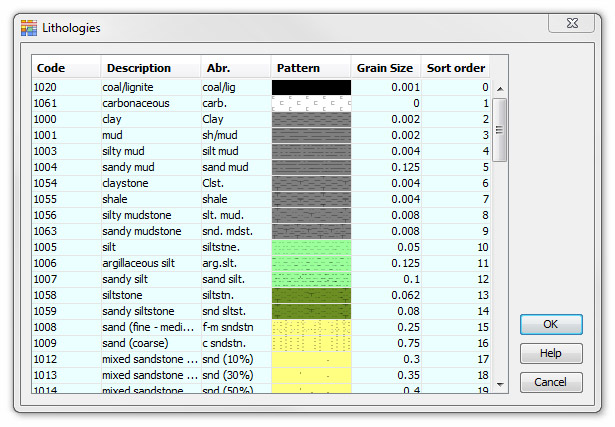Select code 1012 cell

66,360
